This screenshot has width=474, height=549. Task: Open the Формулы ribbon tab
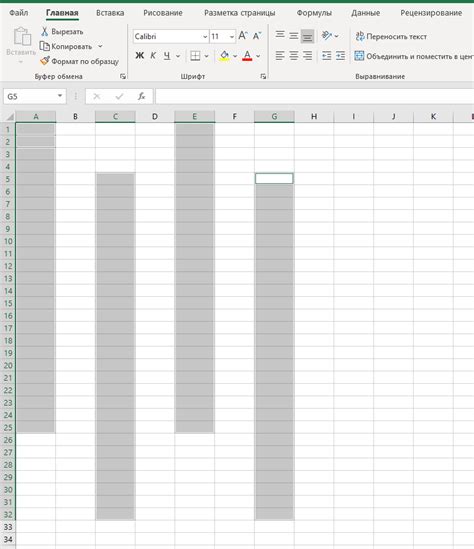coord(314,13)
